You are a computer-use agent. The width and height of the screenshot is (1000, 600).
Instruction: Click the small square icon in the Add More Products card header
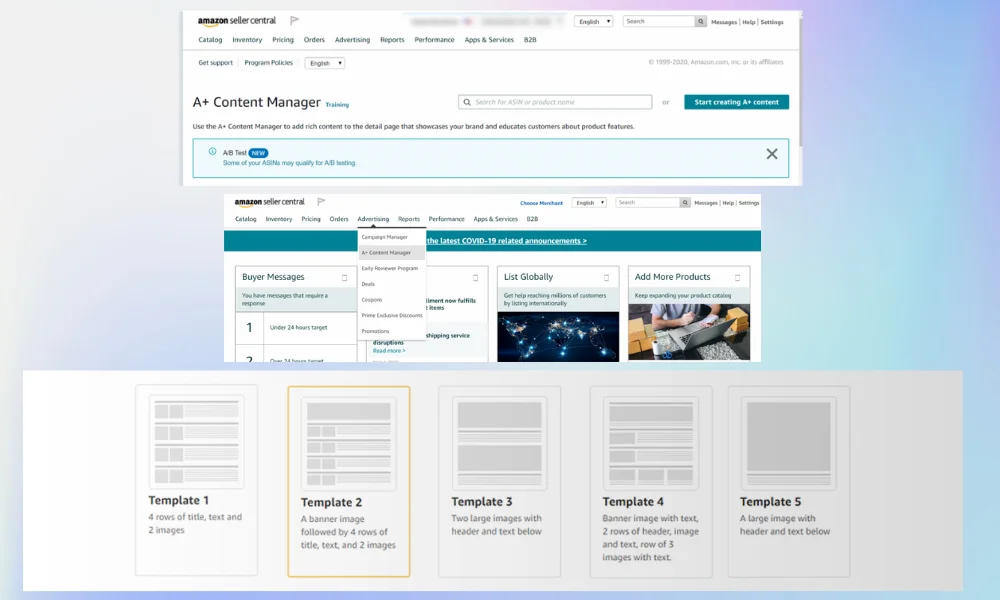tap(737, 277)
